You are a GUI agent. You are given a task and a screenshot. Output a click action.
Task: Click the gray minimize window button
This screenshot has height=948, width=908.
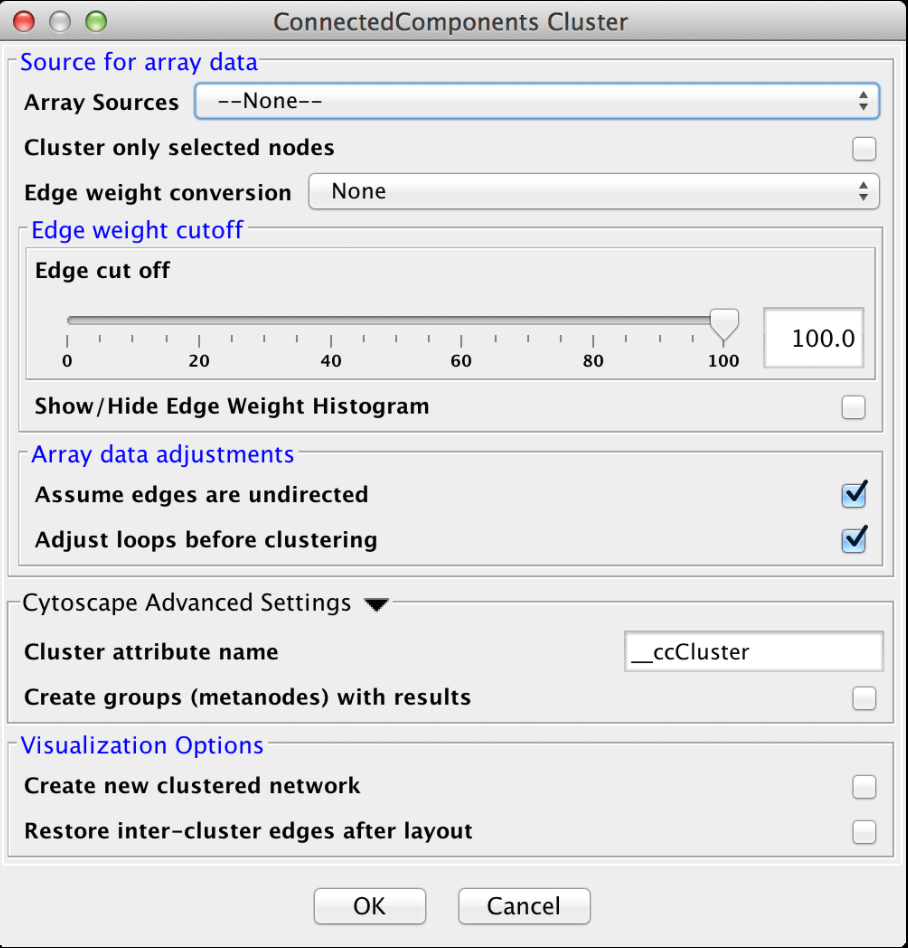tap(60, 21)
